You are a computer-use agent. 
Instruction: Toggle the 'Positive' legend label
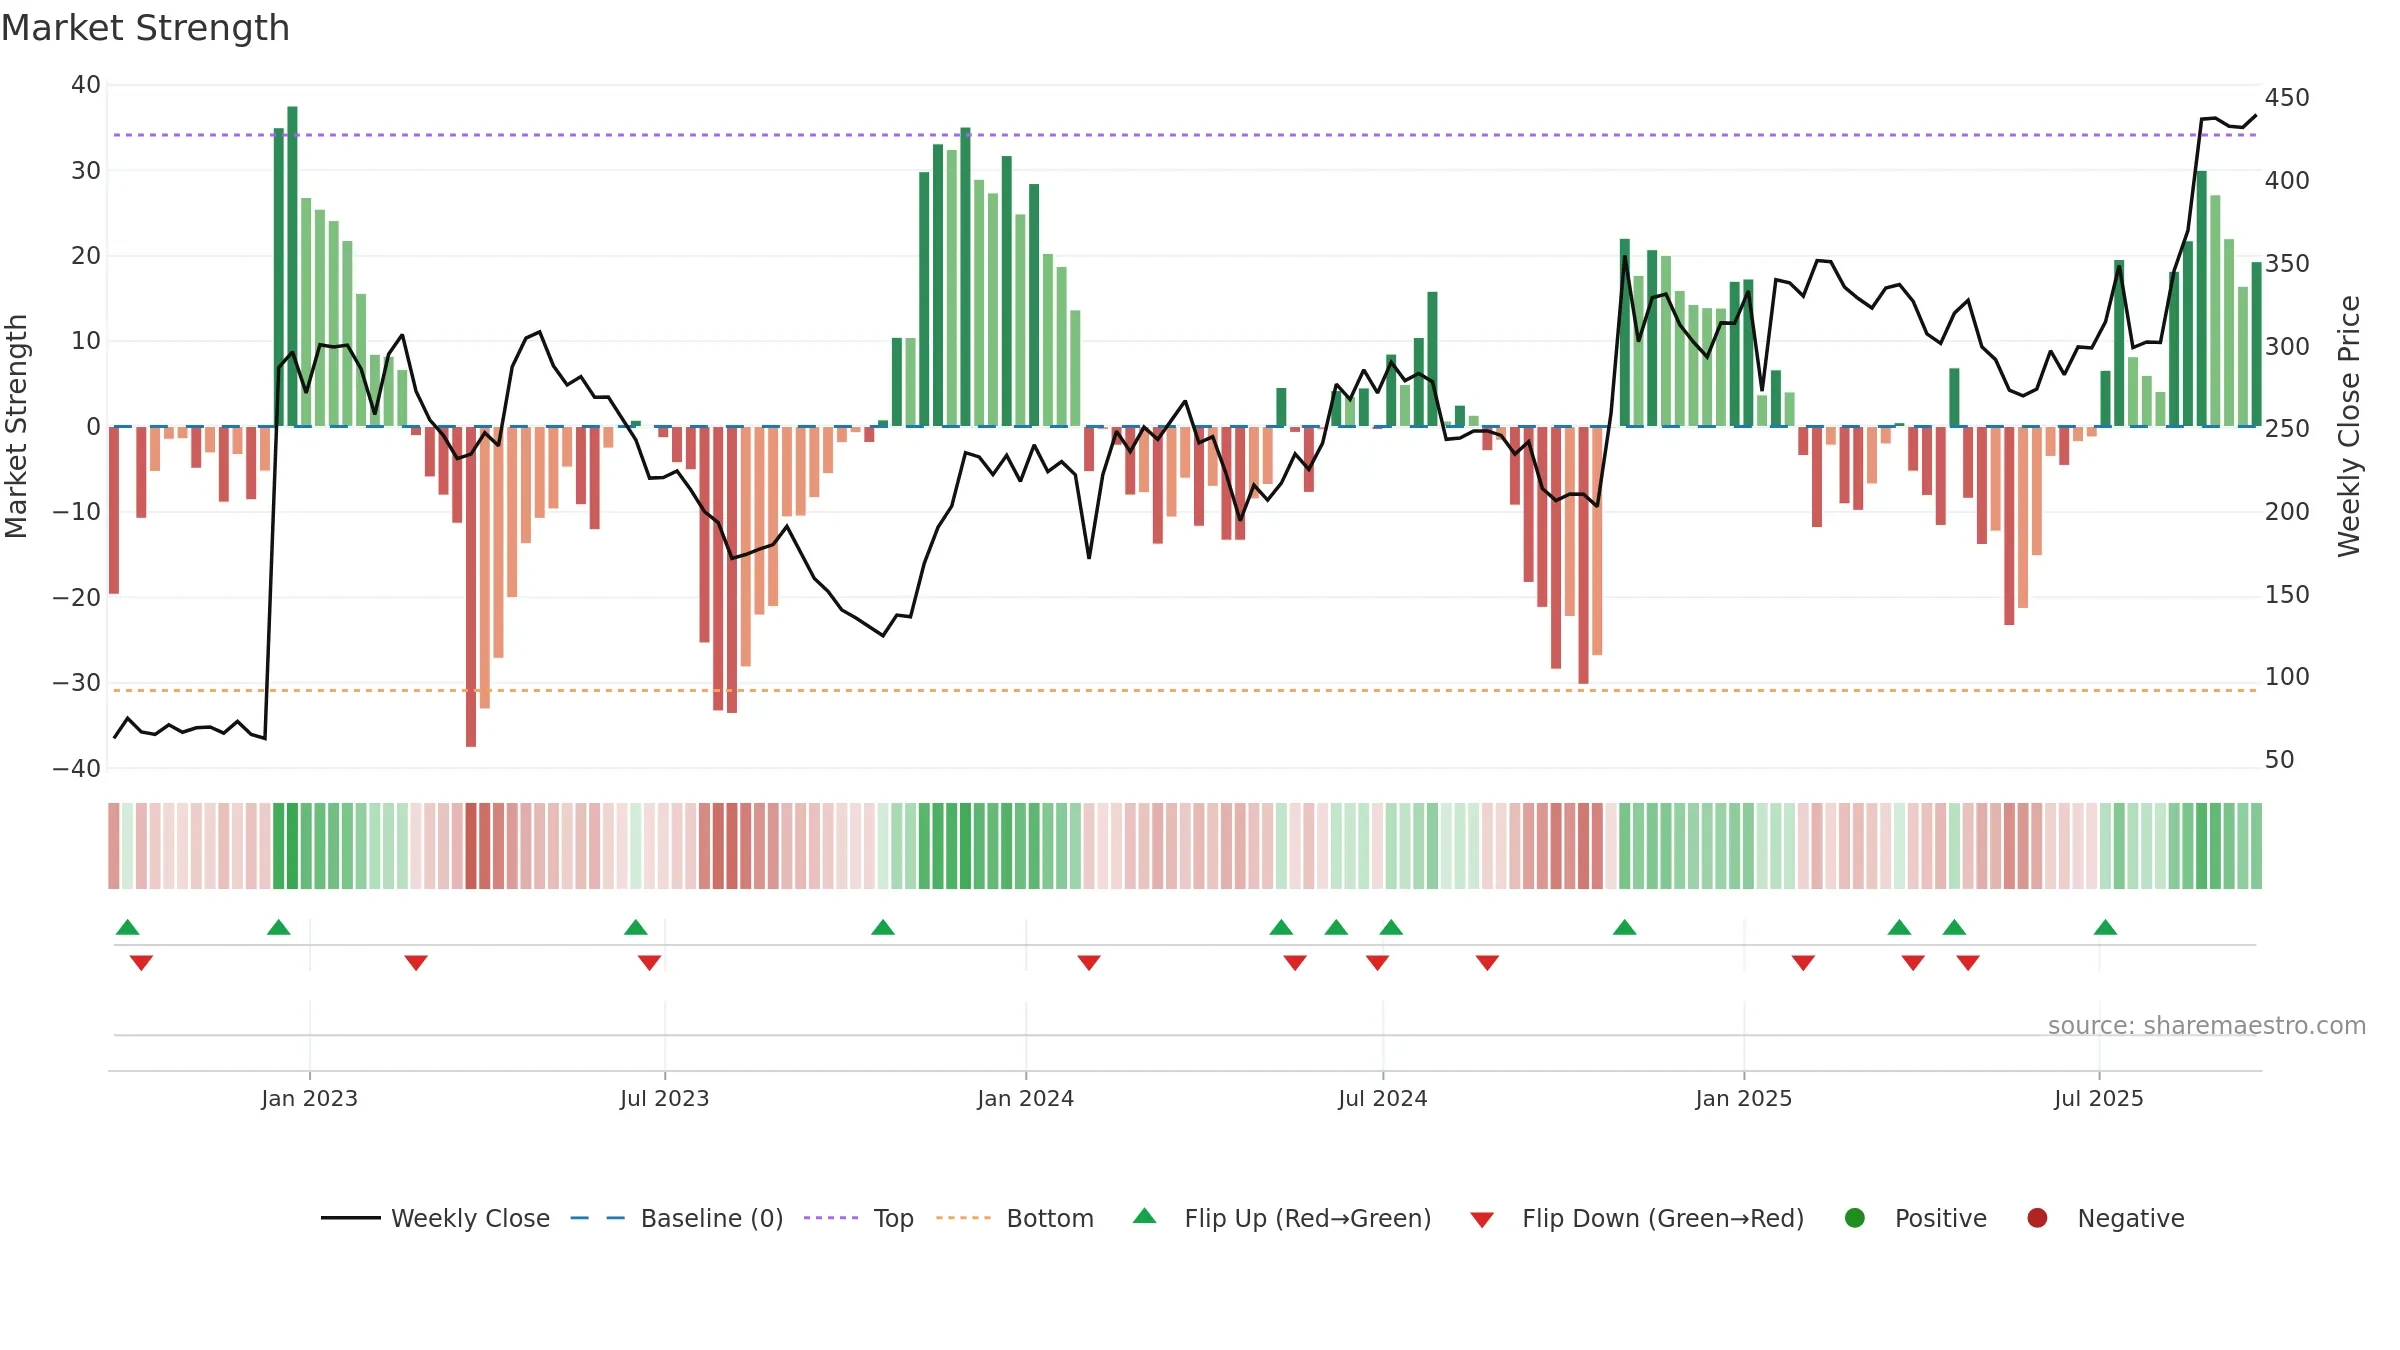[1941, 1218]
